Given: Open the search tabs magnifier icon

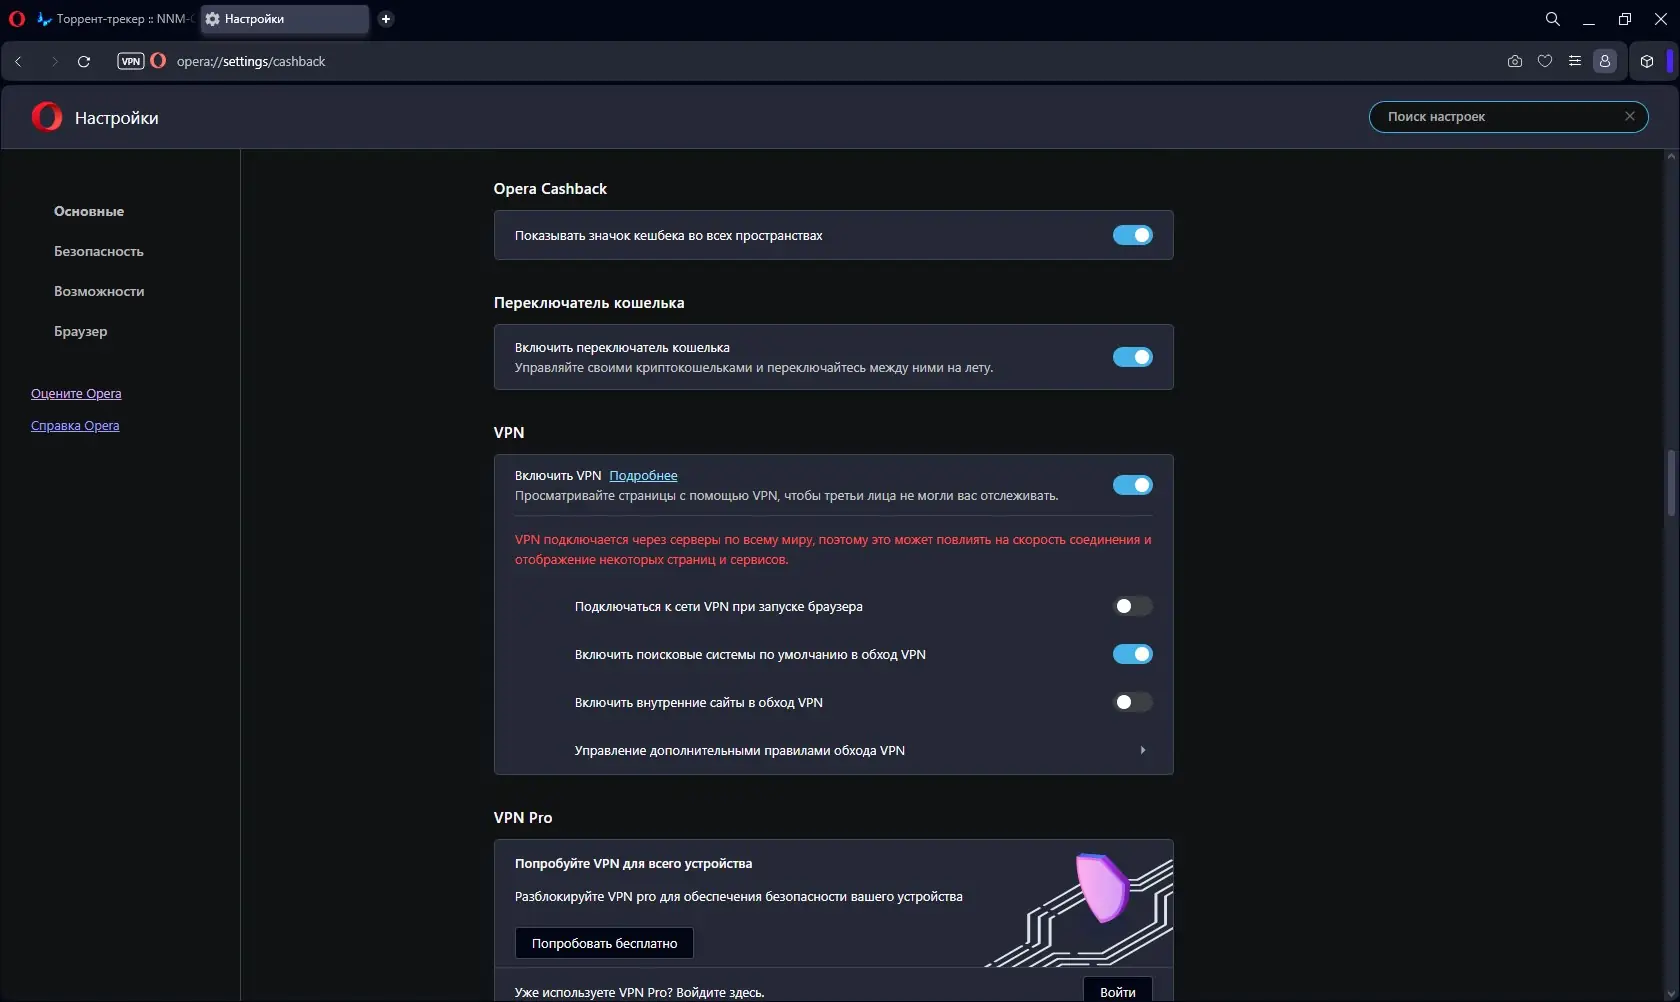Looking at the screenshot, I should click(x=1553, y=19).
